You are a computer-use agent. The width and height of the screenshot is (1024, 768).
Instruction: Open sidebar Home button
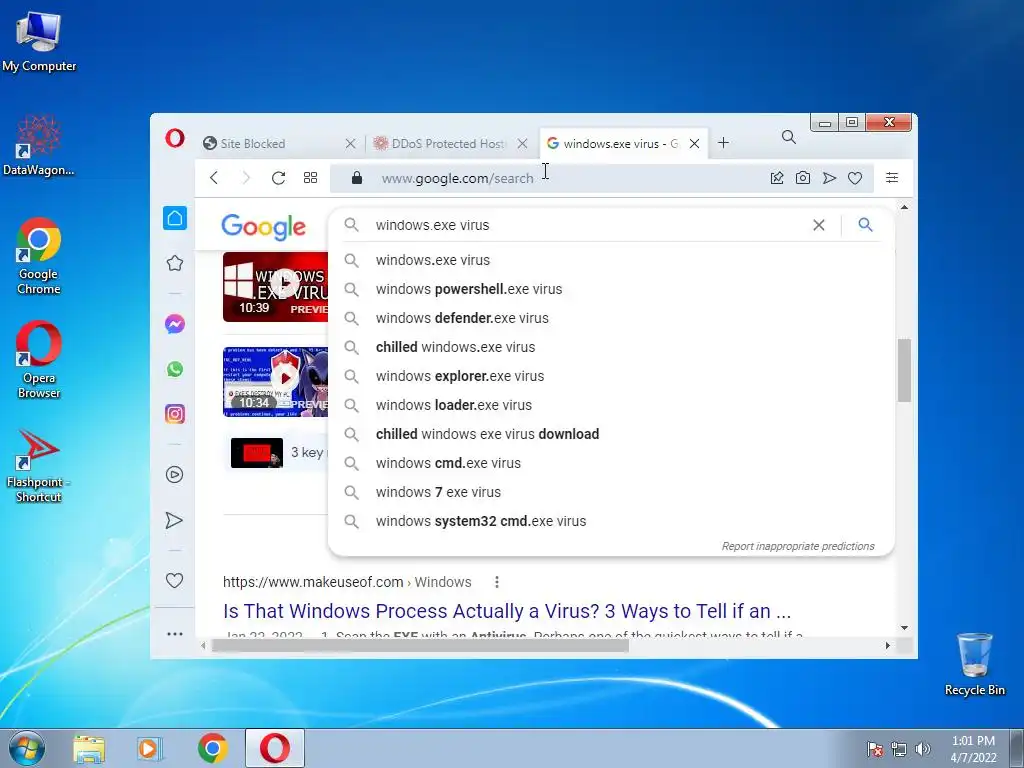[x=174, y=218]
